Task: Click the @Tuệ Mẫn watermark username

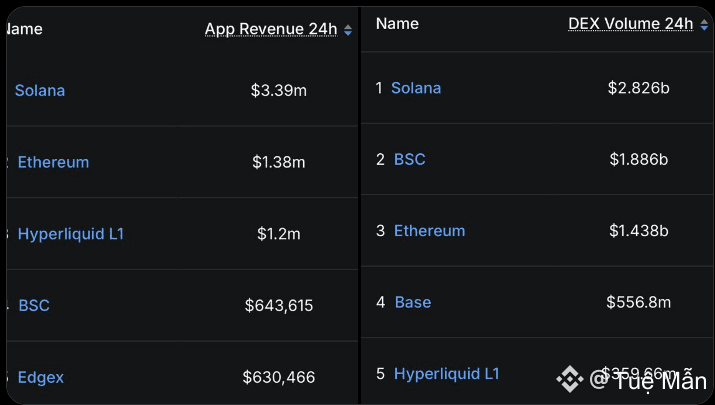Action: [650, 380]
